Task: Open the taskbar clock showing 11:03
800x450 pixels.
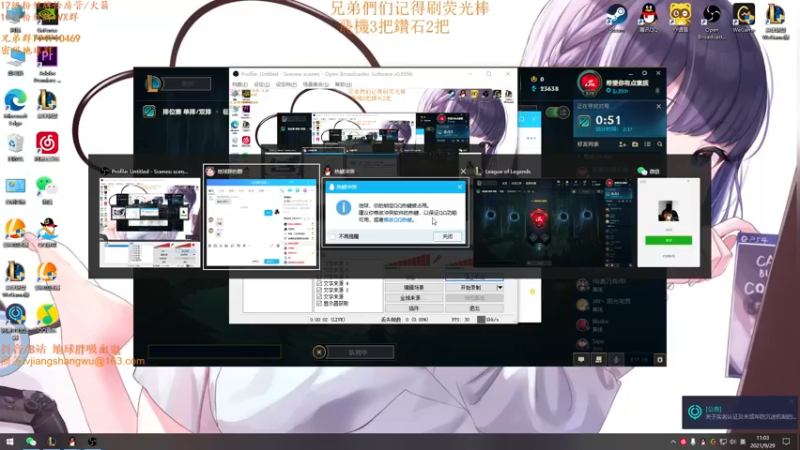Action: click(762, 441)
